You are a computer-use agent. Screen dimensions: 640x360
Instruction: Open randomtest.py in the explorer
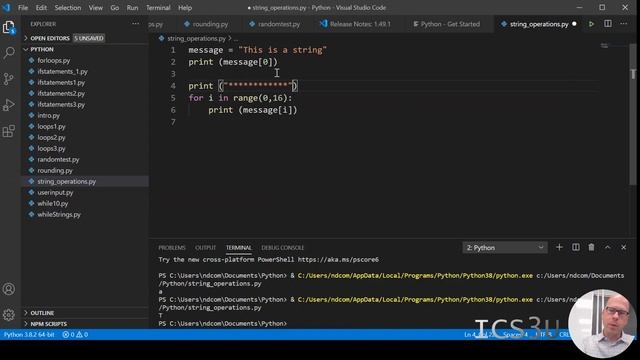[x=58, y=160]
